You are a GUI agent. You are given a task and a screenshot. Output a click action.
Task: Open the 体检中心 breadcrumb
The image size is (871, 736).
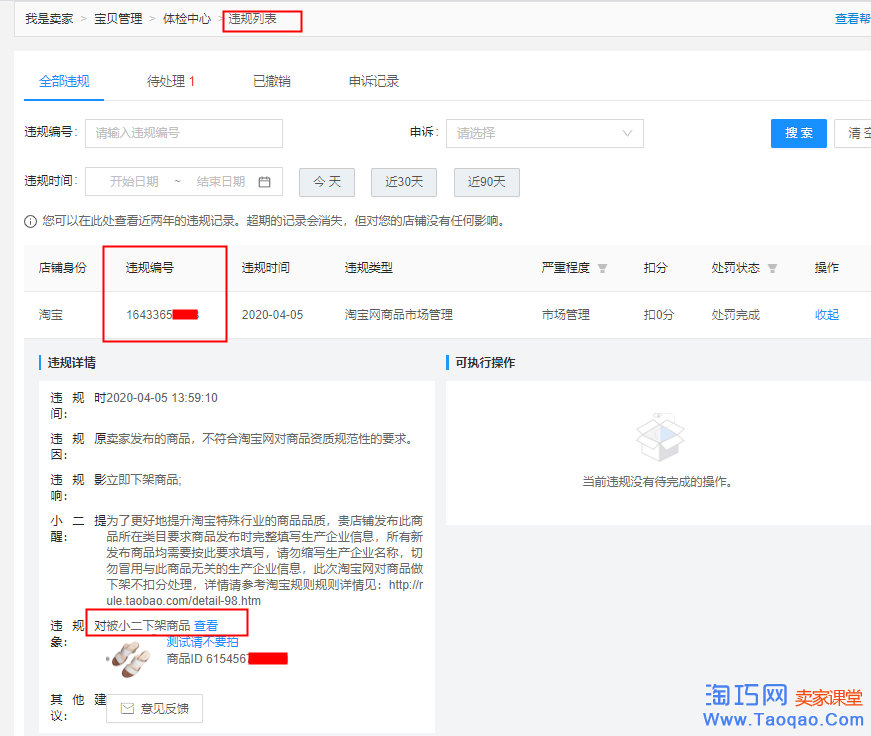(x=187, y=19)
